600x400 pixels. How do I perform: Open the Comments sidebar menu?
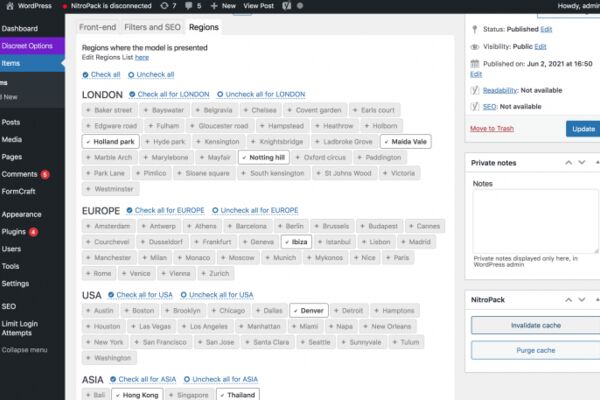[x=20, y=175]
